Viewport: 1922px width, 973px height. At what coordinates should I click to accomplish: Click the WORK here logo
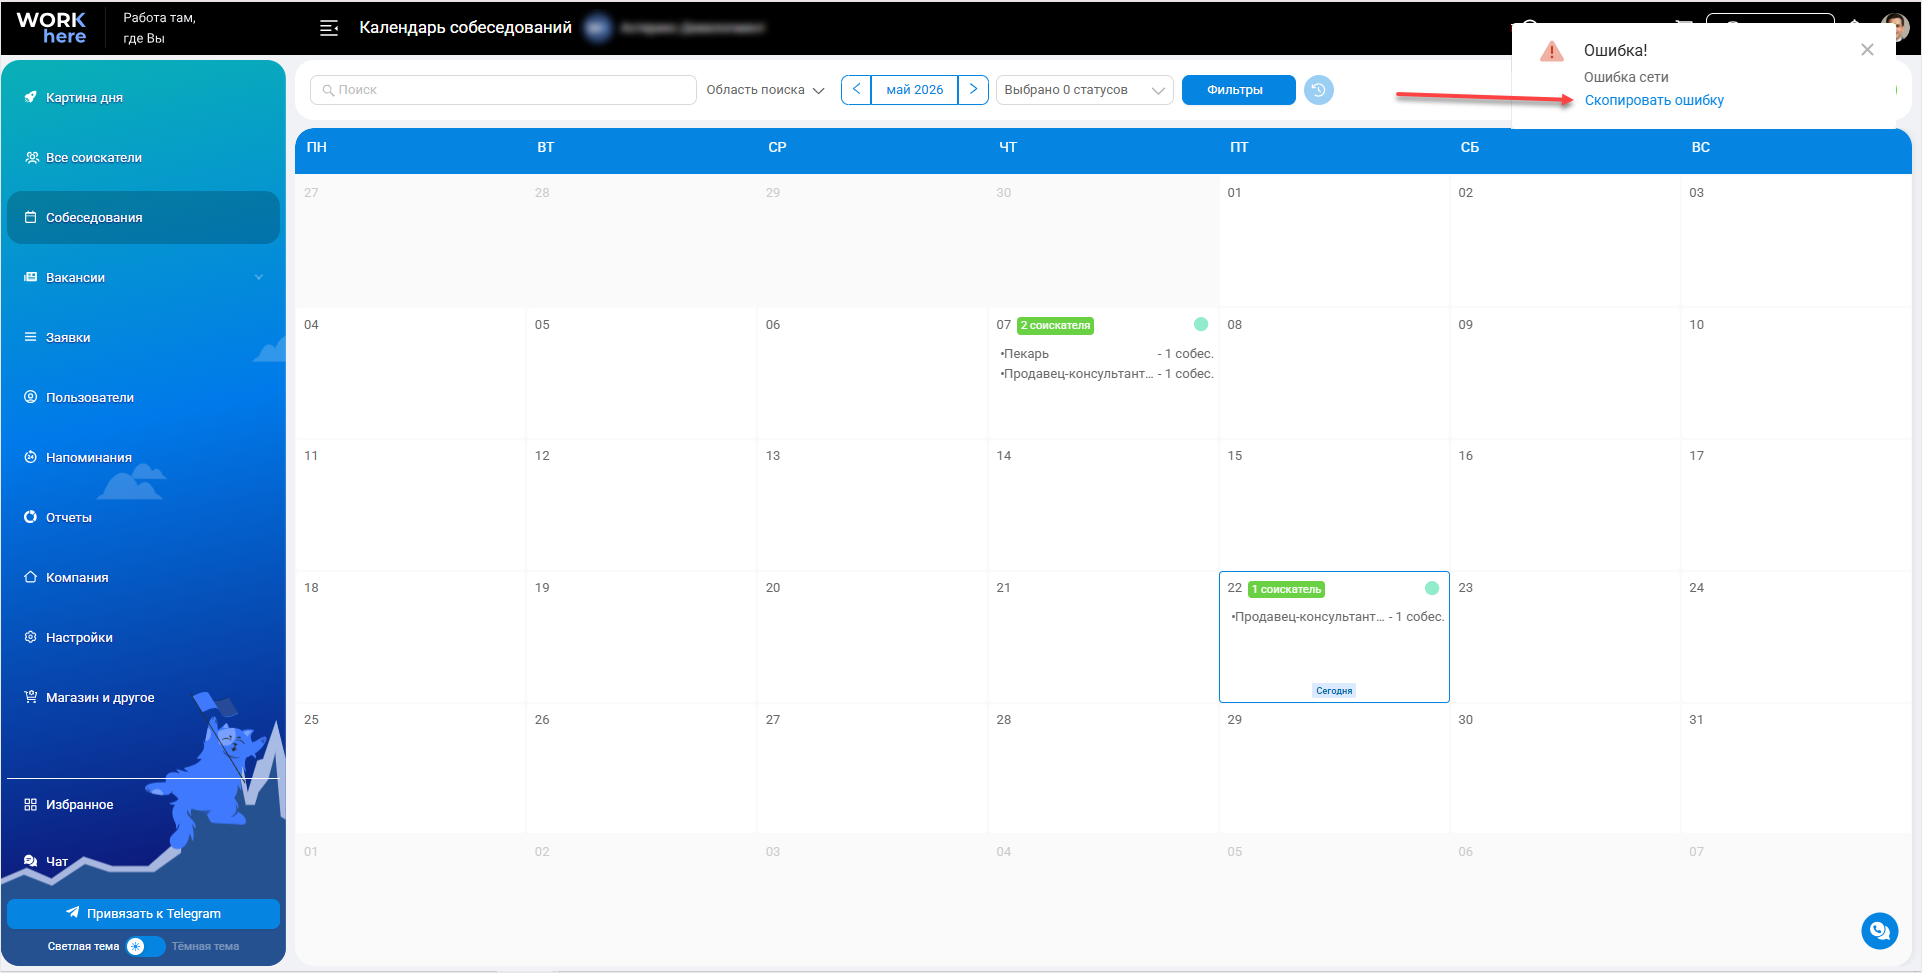[x=52, y=28]
